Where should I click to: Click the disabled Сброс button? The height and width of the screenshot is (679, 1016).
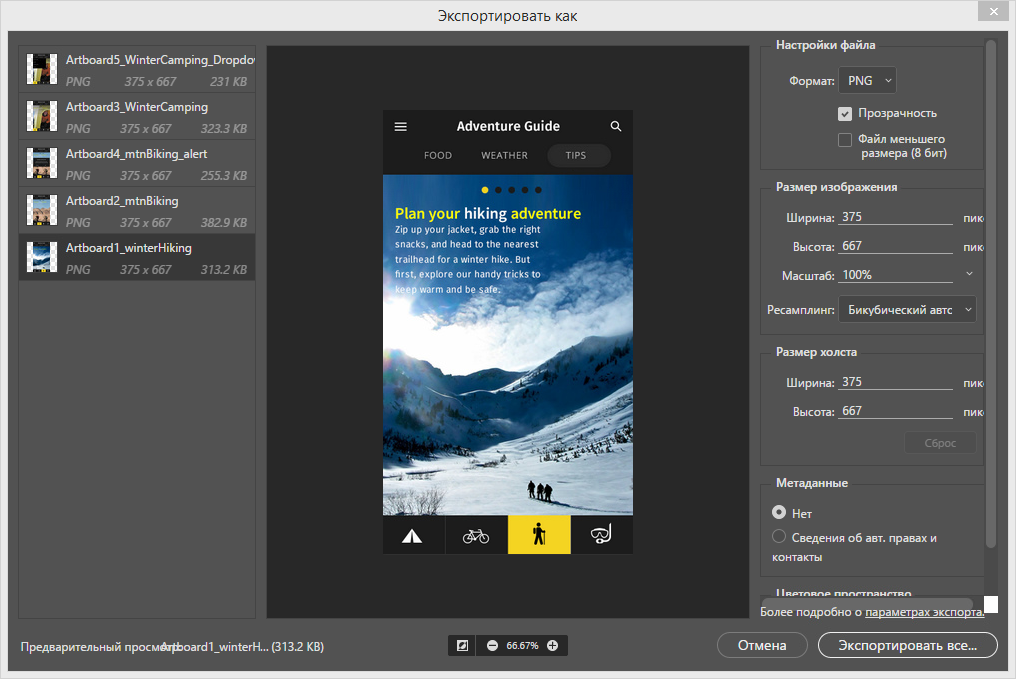940,443
